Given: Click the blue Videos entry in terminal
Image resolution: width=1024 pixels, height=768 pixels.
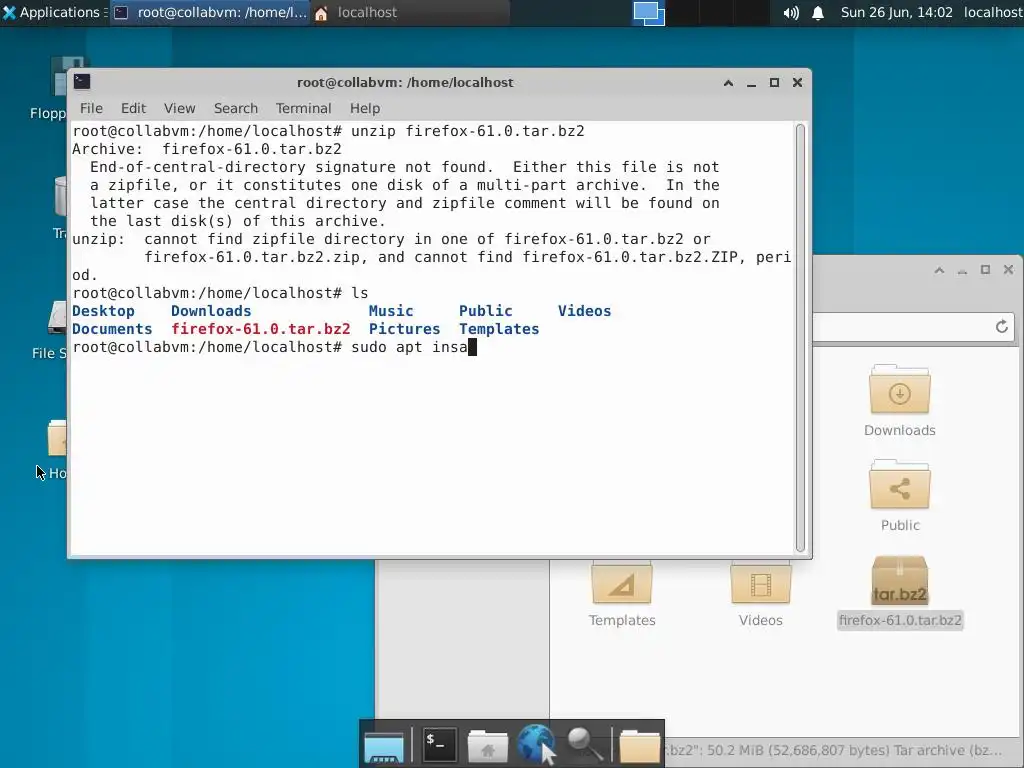Looking at the screenshot, I should pyautogui.click(x=584, y=311).
